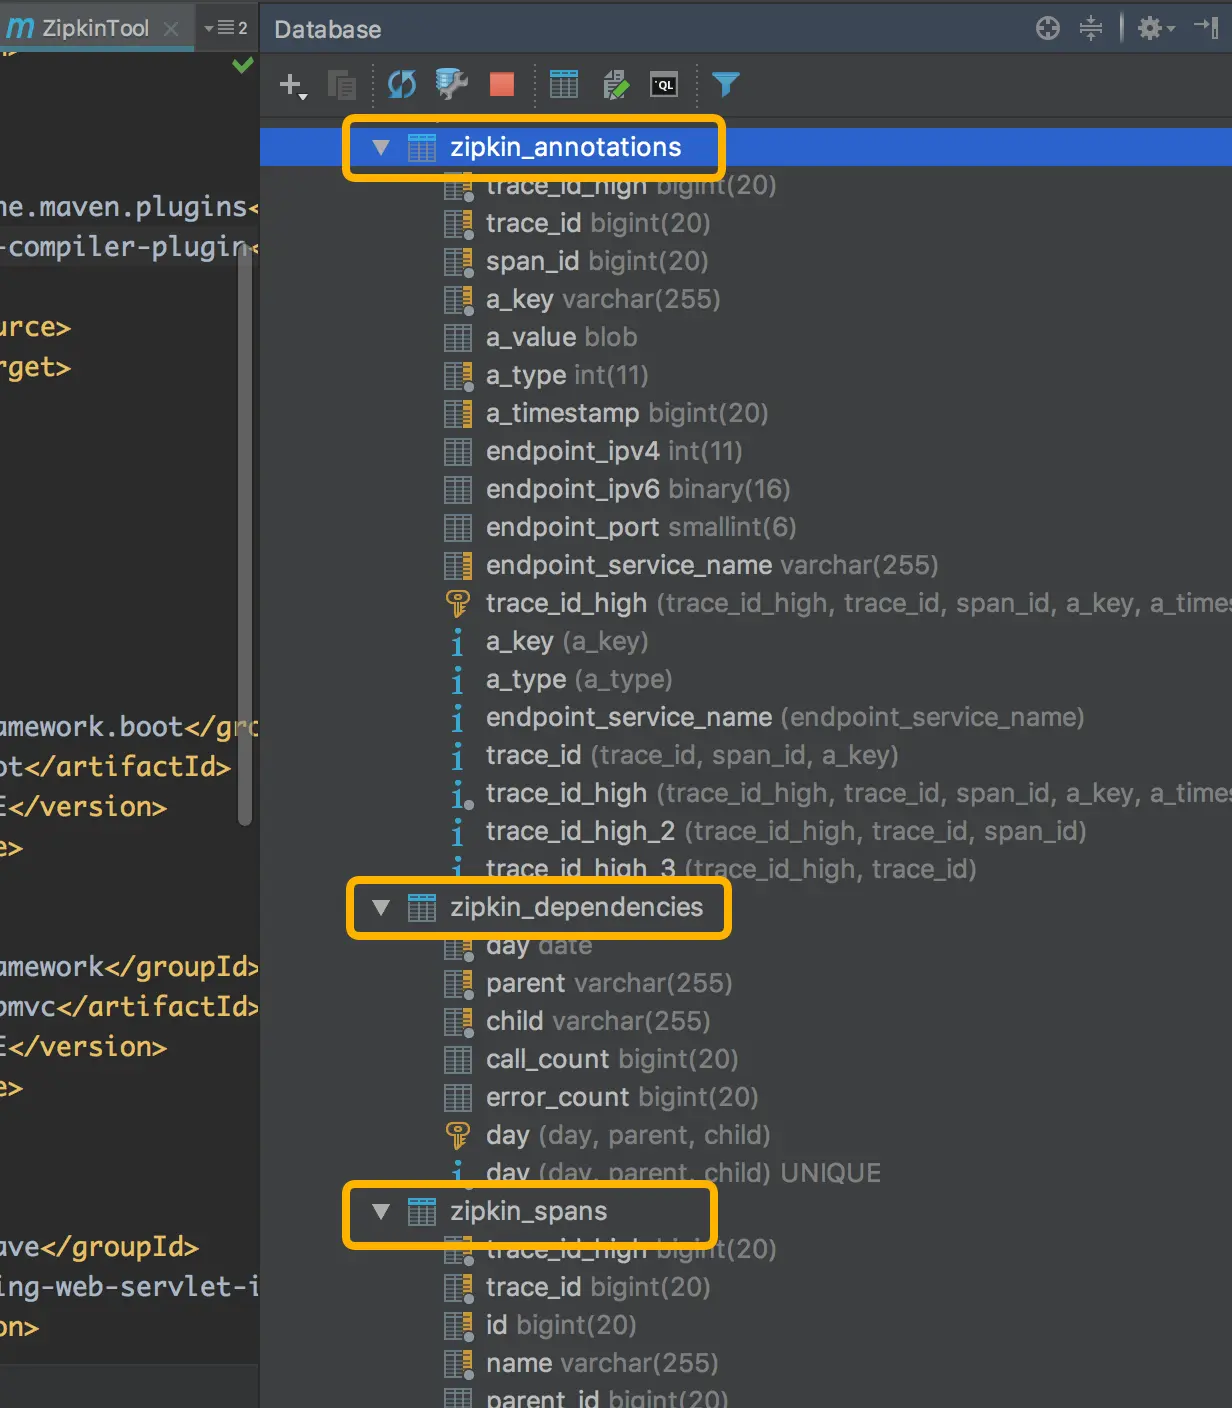Click the Collapse All icon in Database header
Image resolution: width=1232 pixels, height=1408 pixels.
1091,28
